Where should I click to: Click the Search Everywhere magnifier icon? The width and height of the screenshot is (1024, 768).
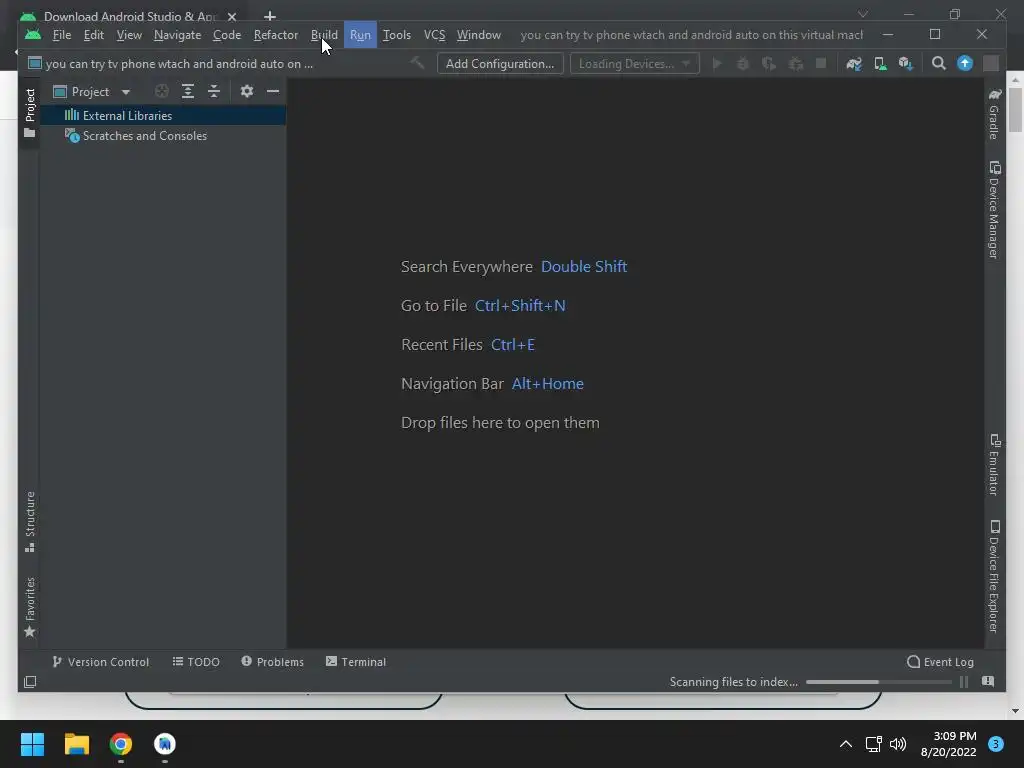click(938, 63)
